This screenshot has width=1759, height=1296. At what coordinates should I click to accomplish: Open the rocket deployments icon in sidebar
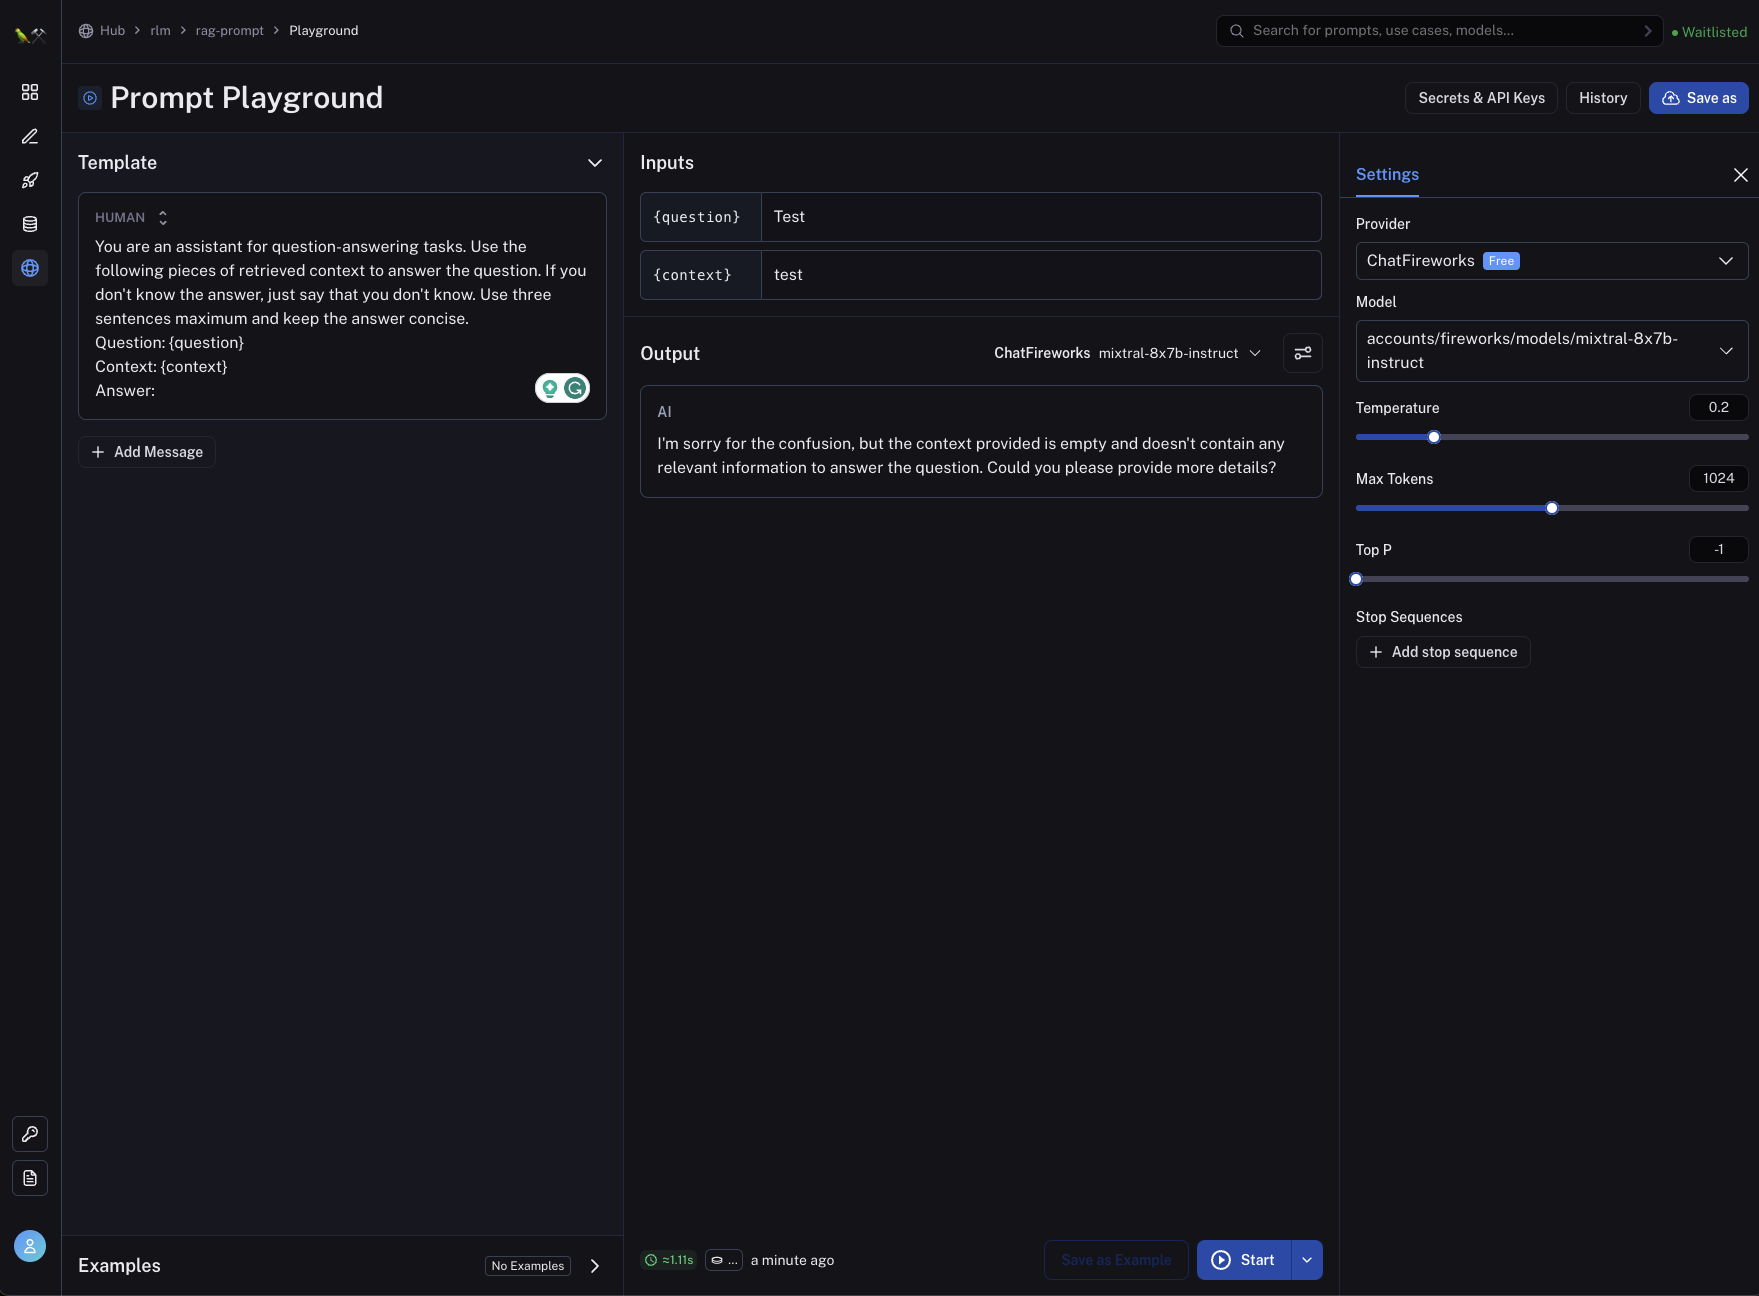[30, 180]
